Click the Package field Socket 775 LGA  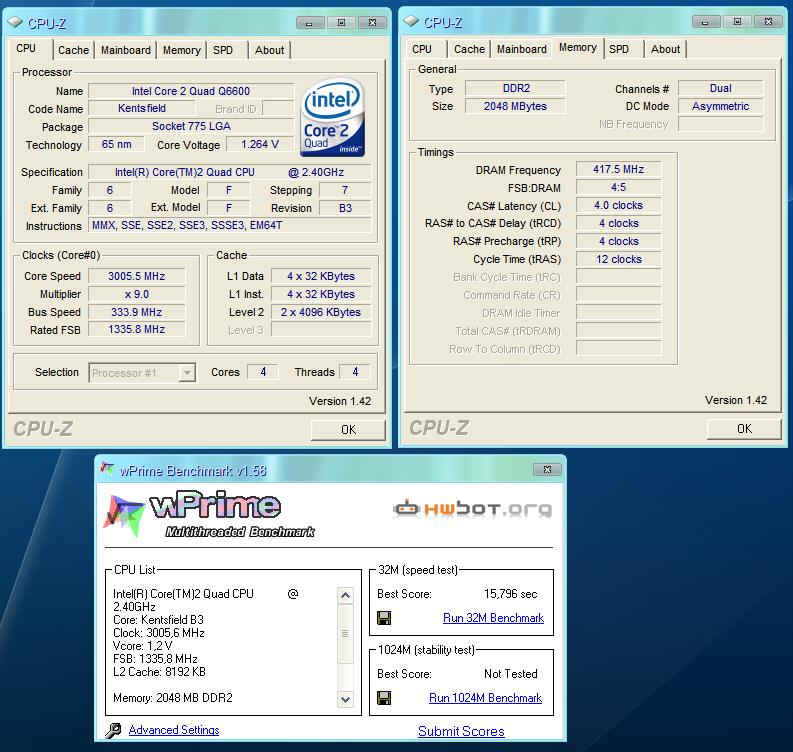(x=191, y=126)
